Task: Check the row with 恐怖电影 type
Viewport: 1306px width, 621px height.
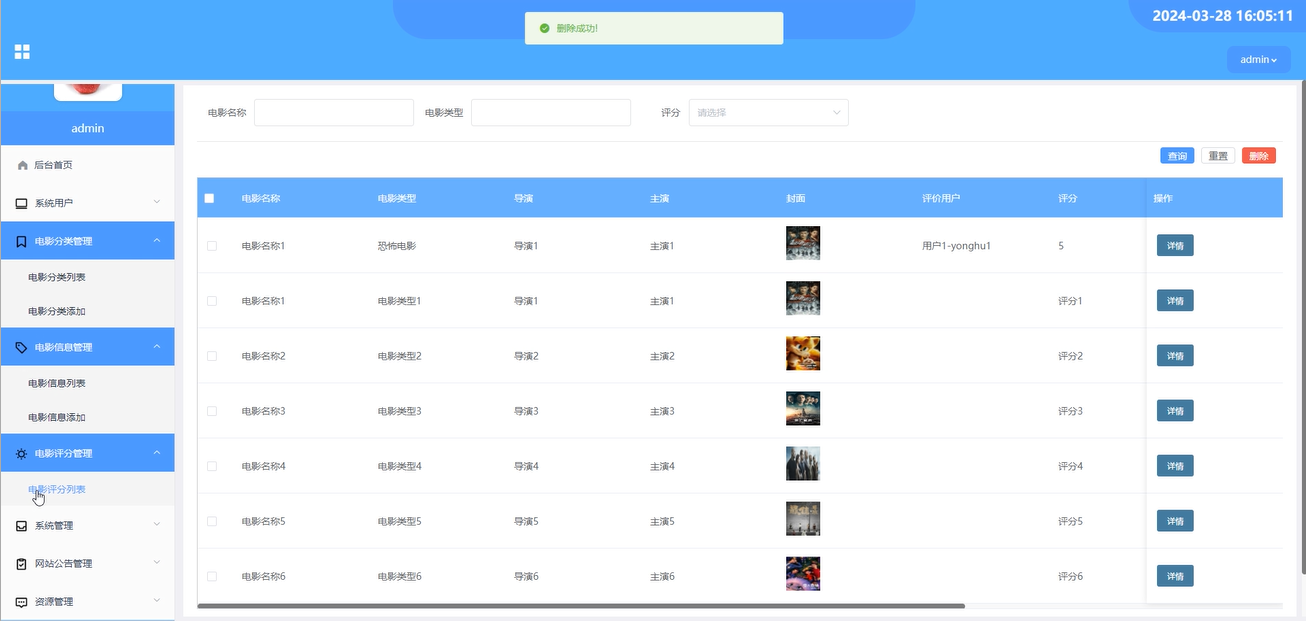Action: (x=212, y=245)
